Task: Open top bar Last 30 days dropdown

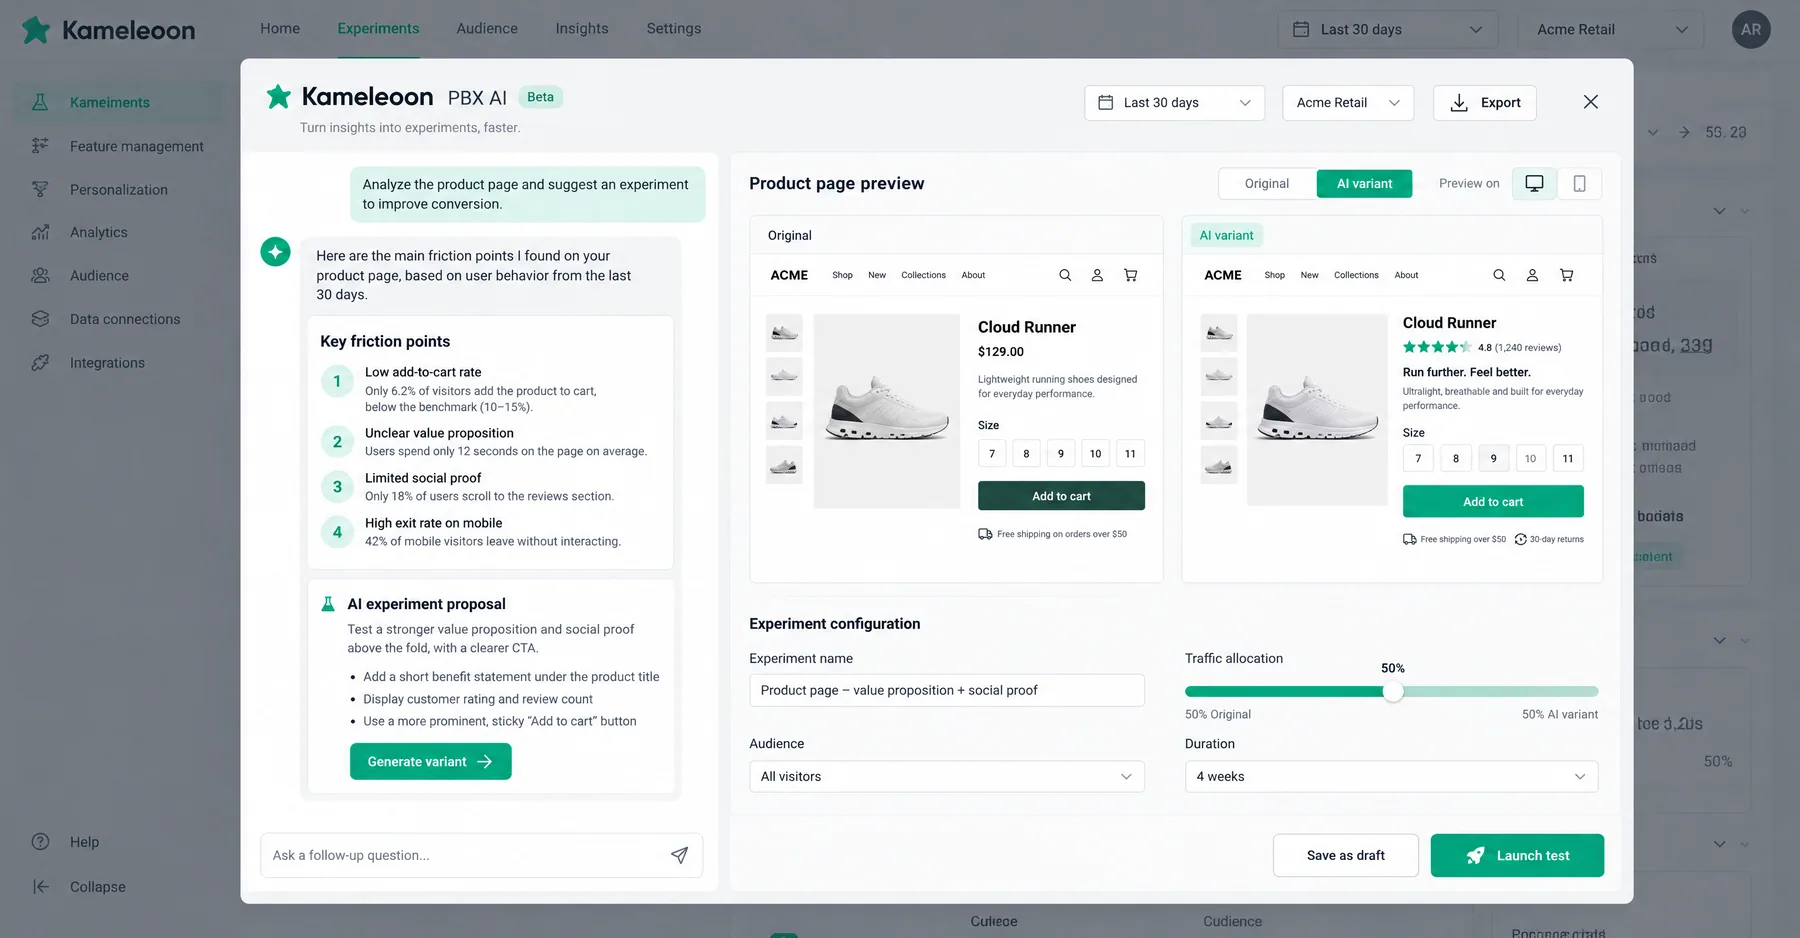Action: [1387, 29]
